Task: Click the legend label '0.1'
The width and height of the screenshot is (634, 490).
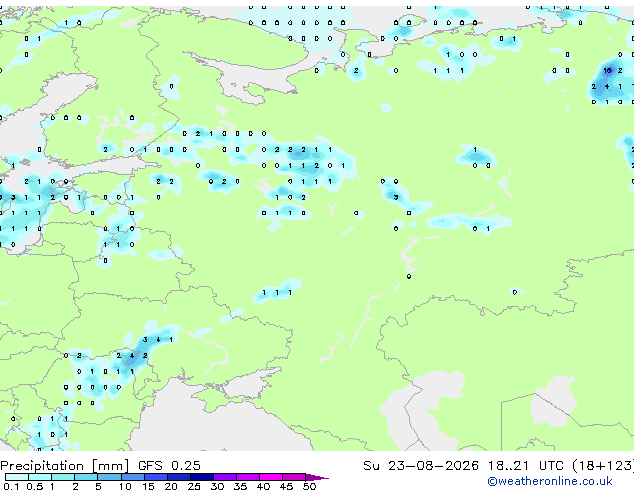Action: [11, 486]
